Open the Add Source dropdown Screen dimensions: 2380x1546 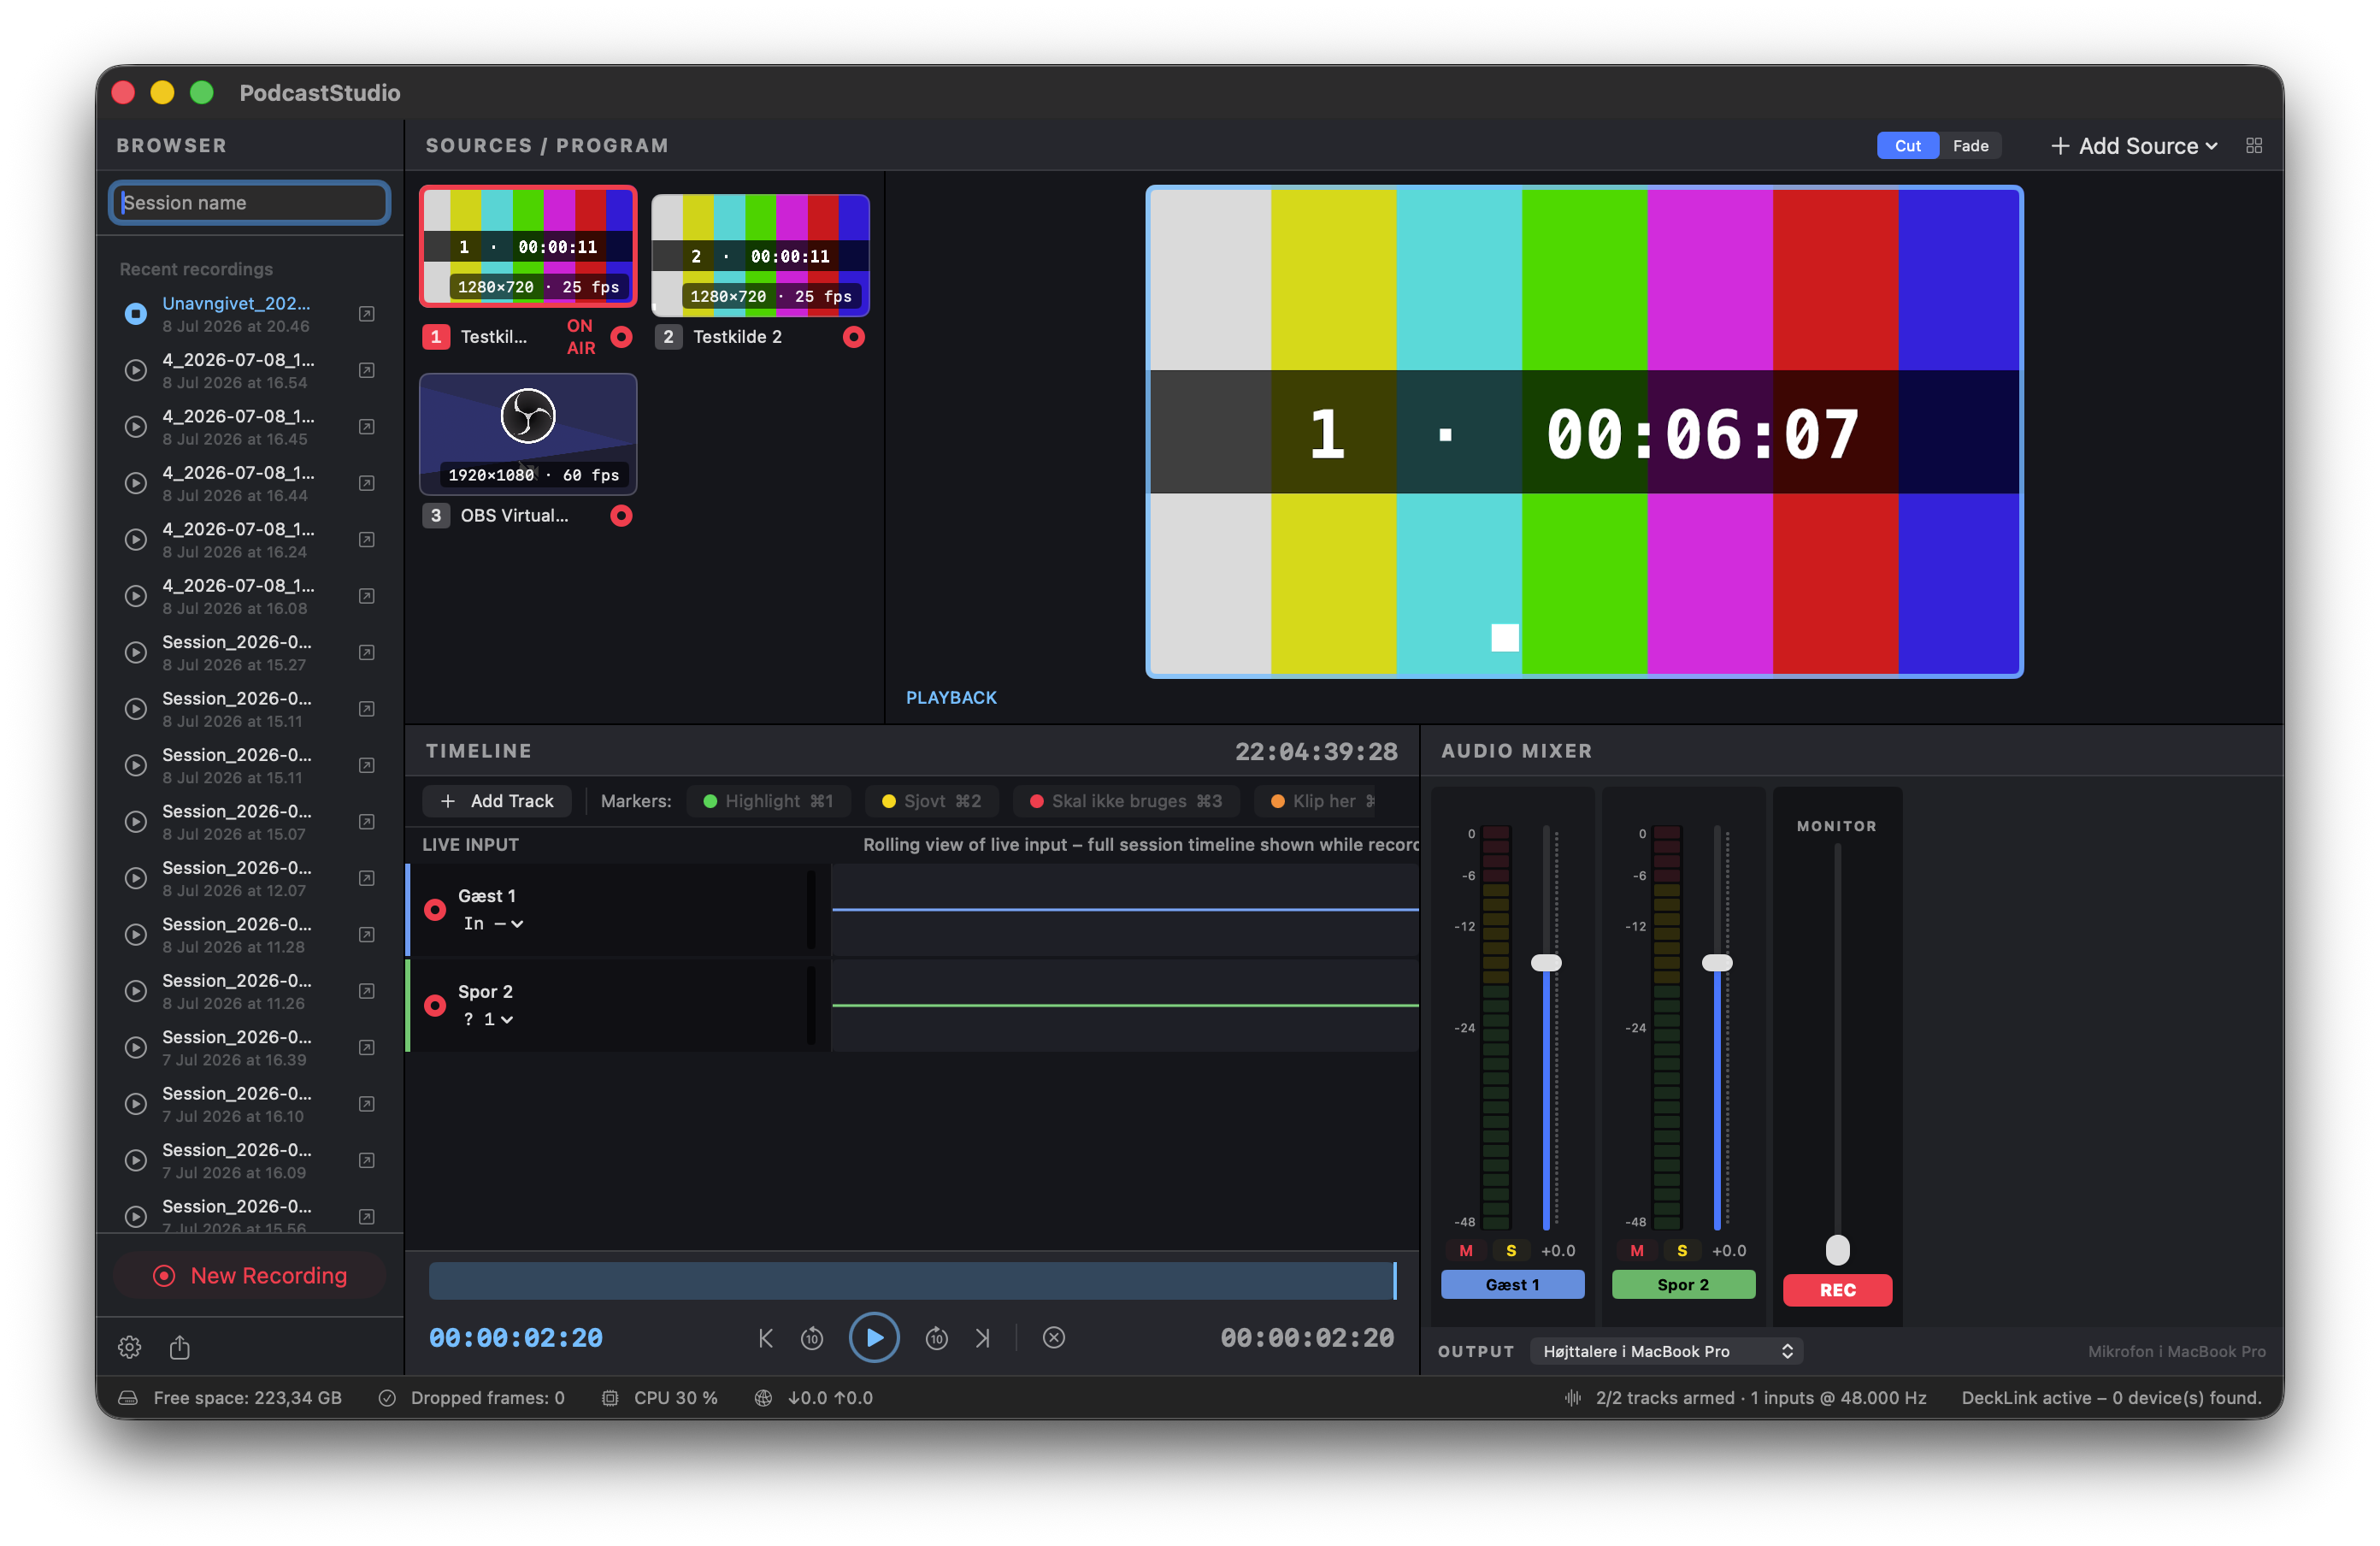pos(2134,146)
